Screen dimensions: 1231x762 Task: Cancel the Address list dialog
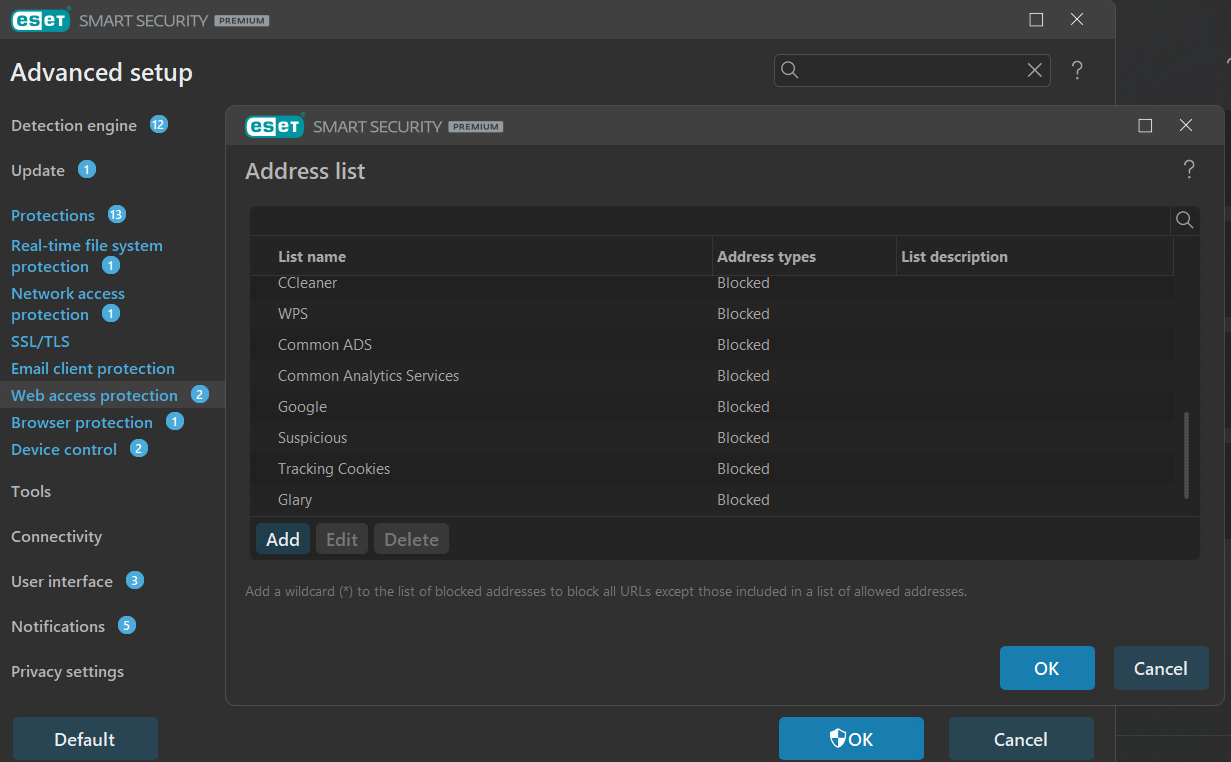pyautogui.click(x=1161, y=668)
